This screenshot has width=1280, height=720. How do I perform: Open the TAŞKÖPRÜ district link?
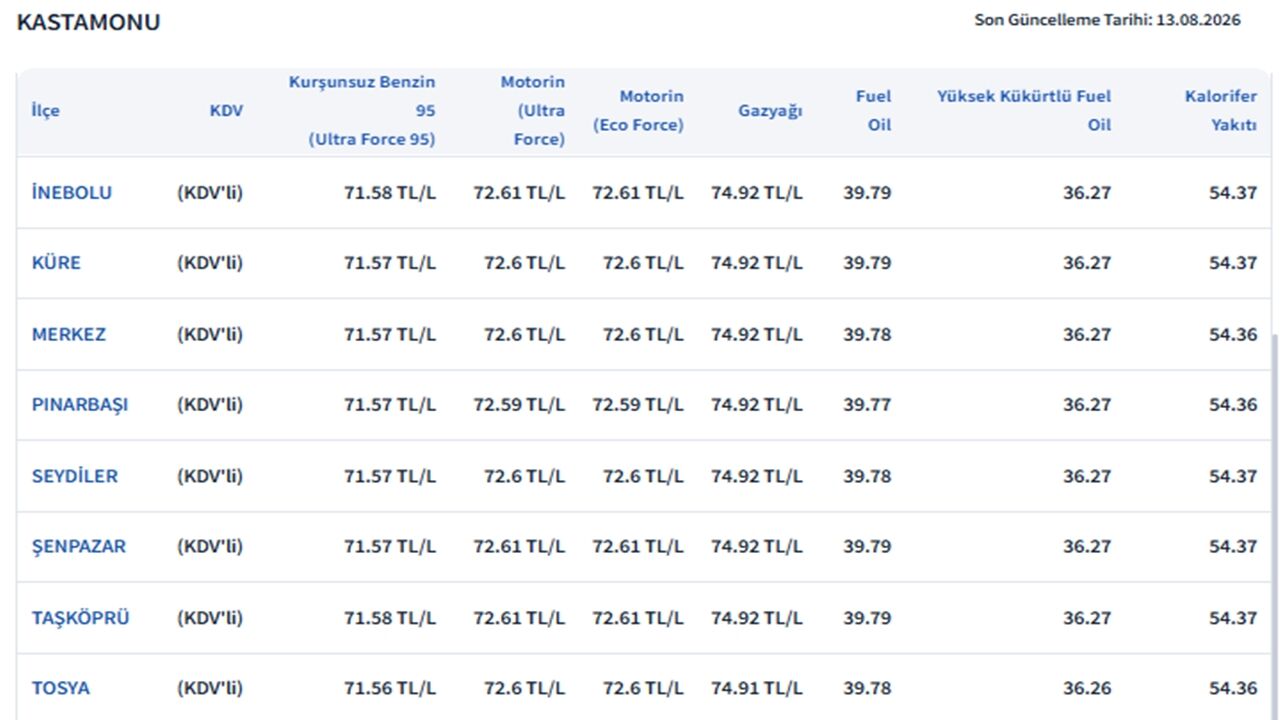81,618
